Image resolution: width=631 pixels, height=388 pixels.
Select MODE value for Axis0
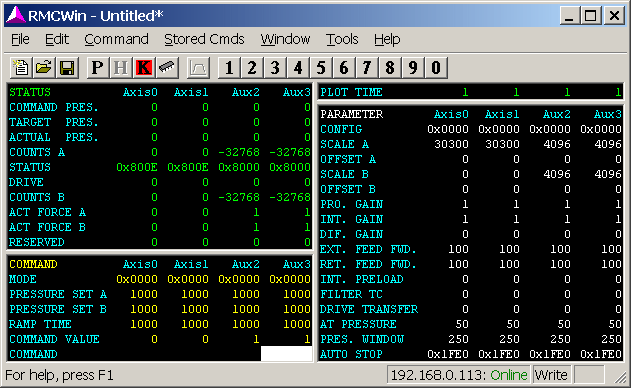coord(137,279)
